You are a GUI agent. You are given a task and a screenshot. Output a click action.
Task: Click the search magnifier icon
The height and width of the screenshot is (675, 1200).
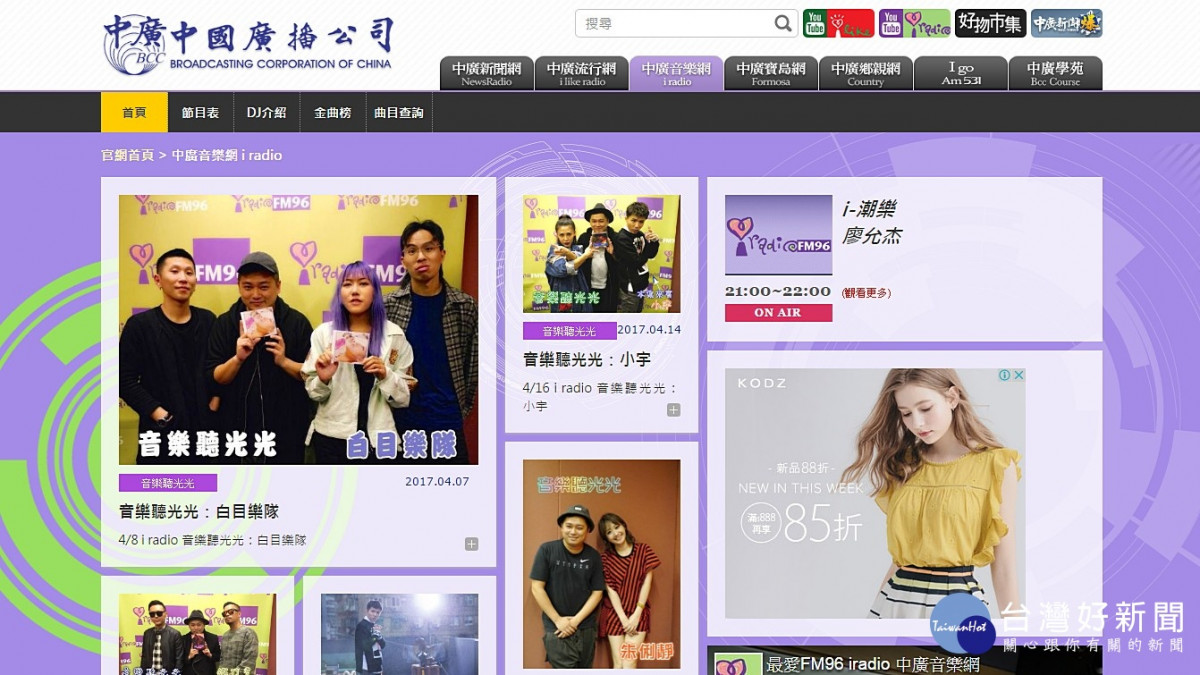tap(783, 23)
